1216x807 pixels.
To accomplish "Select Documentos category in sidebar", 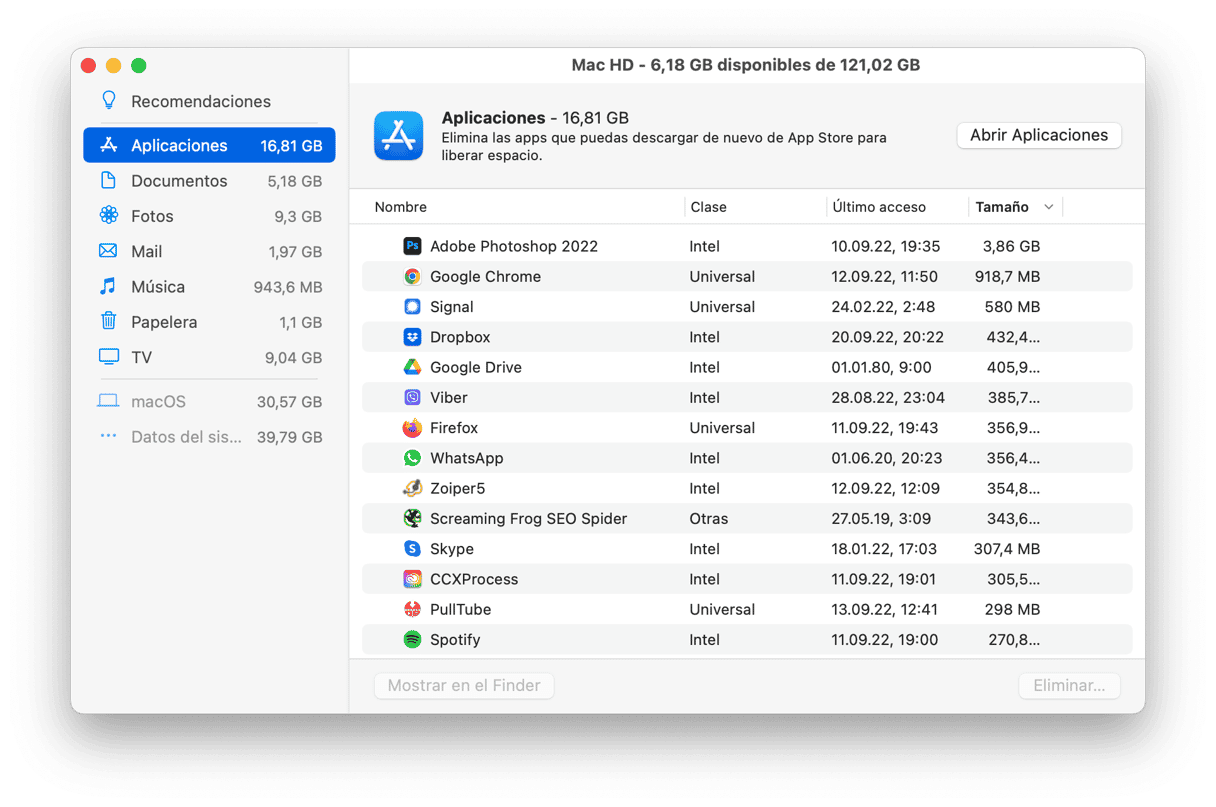I will [209, 181].
